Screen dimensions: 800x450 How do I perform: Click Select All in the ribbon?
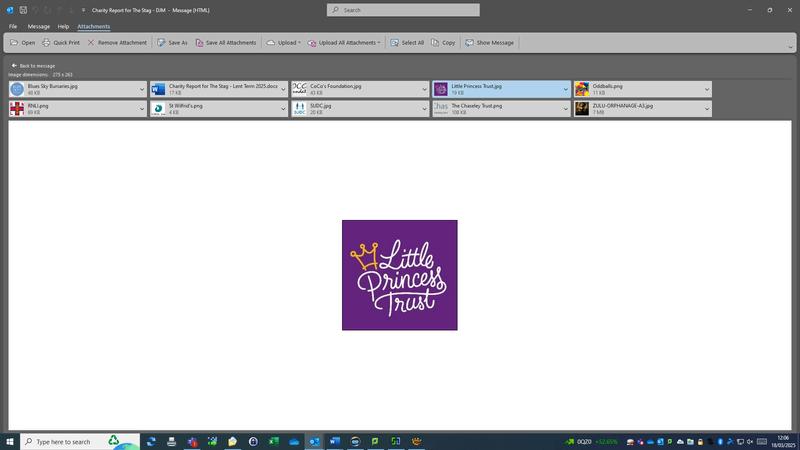click(x=407, y=43)
